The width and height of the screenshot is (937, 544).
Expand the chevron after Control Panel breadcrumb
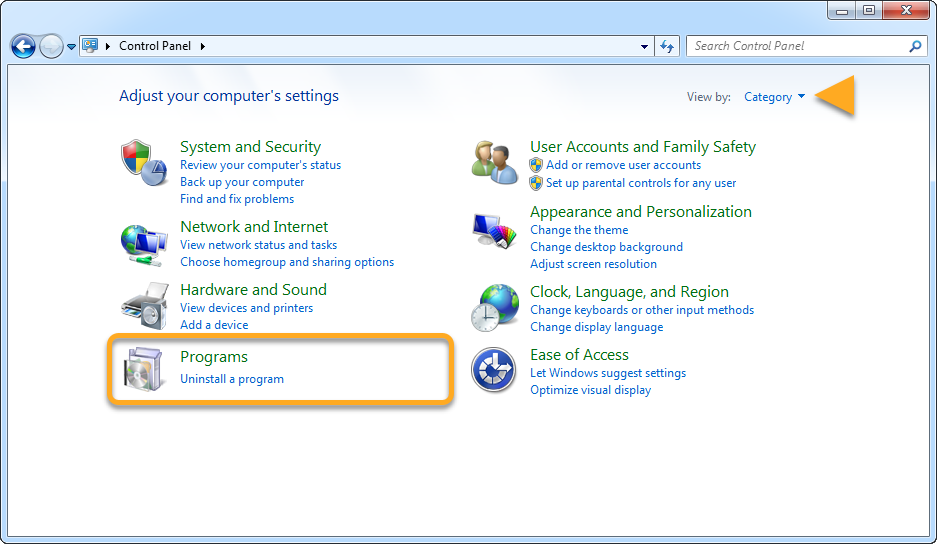click(203, 46)
